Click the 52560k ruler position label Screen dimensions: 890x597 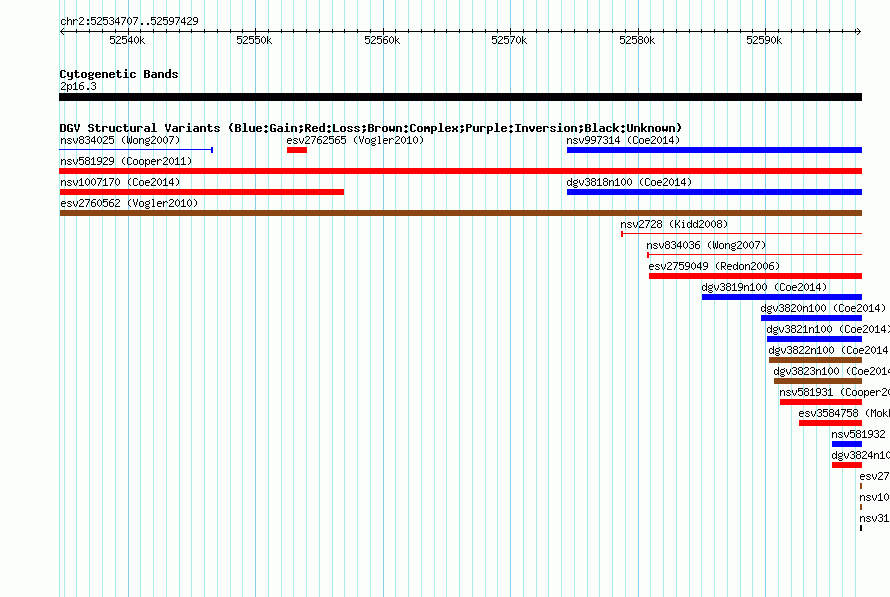[x=382, y=40]
